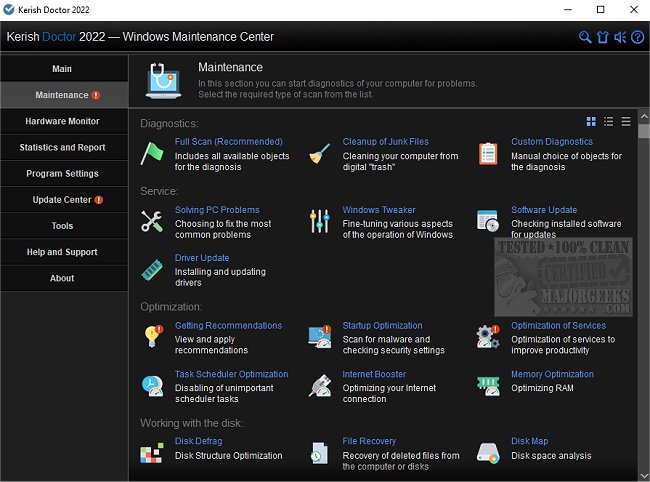
Task: Toggle the sound speaker icon in header
Action: 620,37
